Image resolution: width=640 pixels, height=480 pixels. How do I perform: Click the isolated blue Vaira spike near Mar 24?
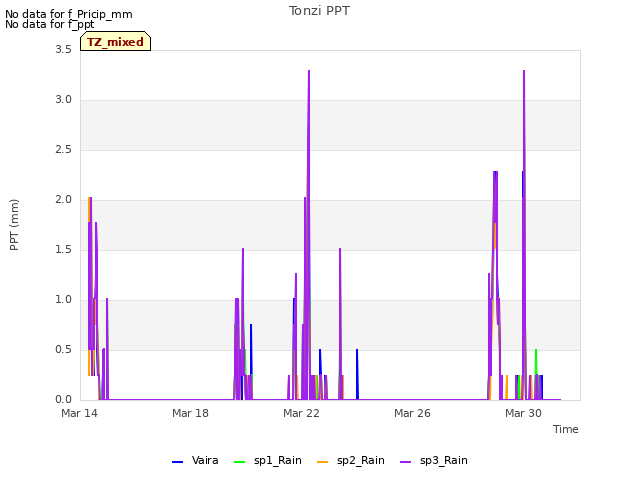pyautogui.click(x=357, y=374)
